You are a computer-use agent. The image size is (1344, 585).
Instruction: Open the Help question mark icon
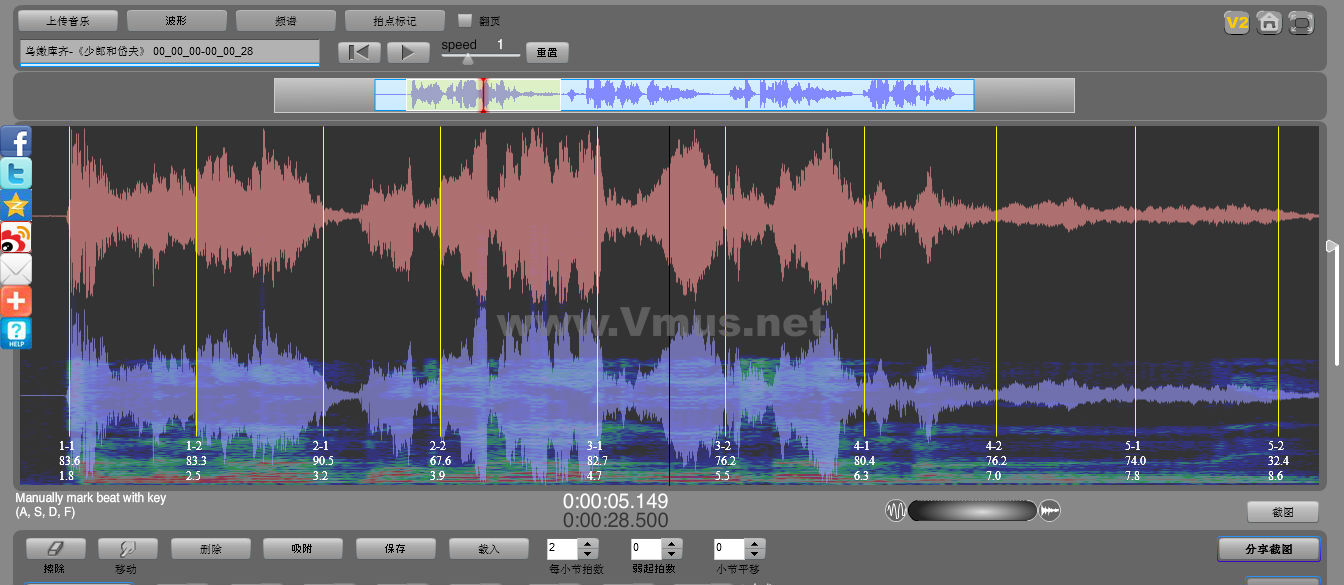coord(16,333)
